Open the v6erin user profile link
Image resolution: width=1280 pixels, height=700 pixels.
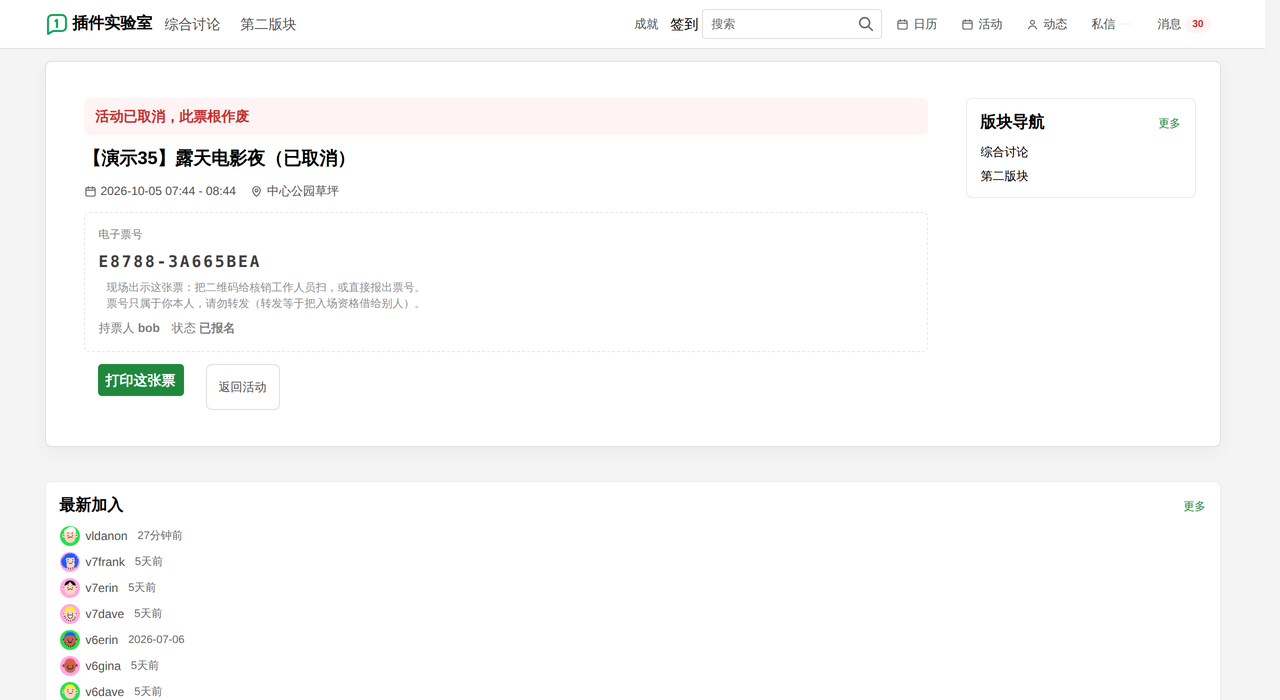coord(101,640)
